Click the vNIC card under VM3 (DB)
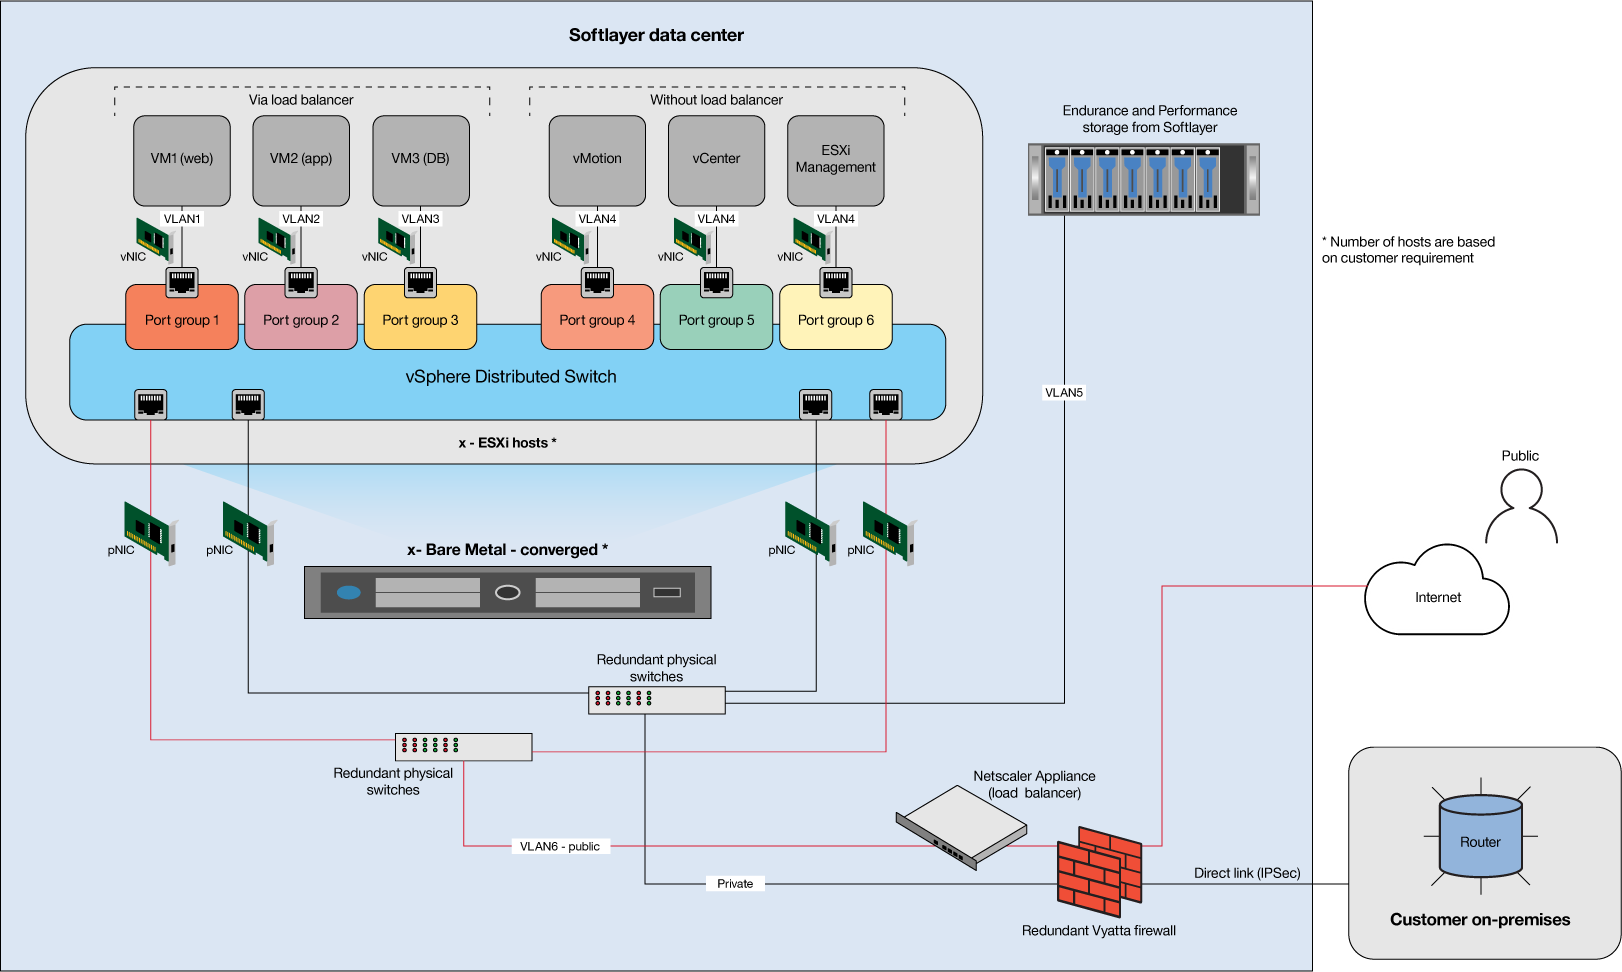Screen dimensions: 1622x972 click(396, 239)
